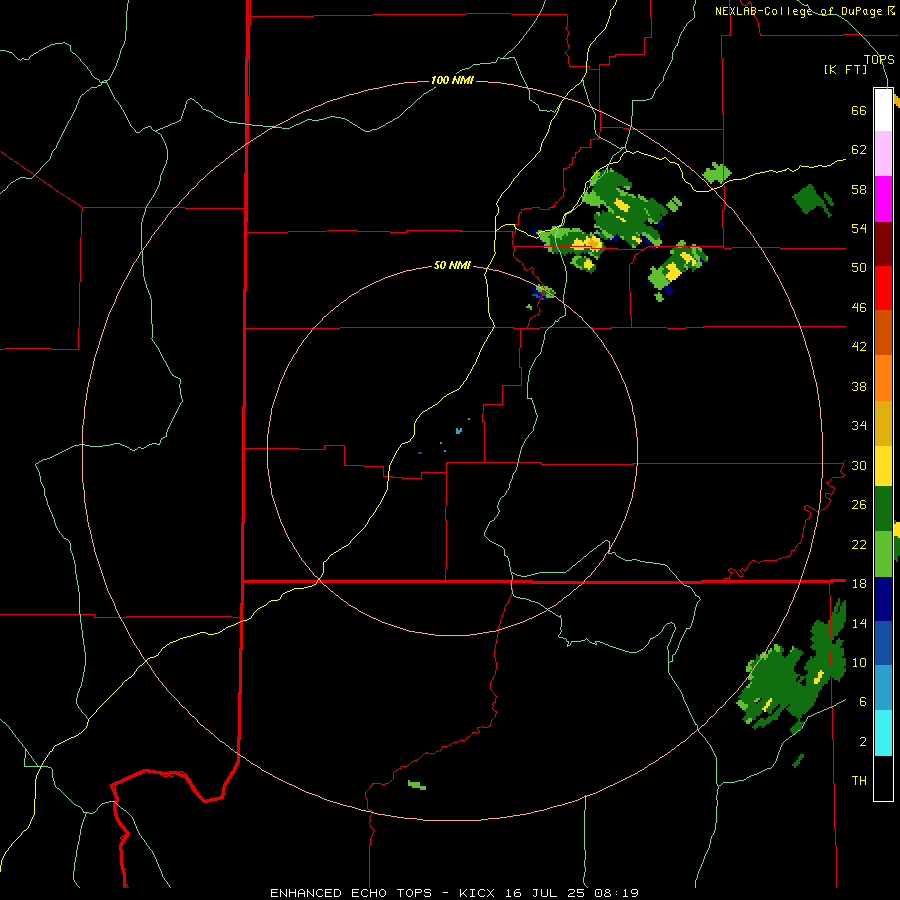Click the '100 NMI' range ring label

pyautogui.click(x=452, y=80)
